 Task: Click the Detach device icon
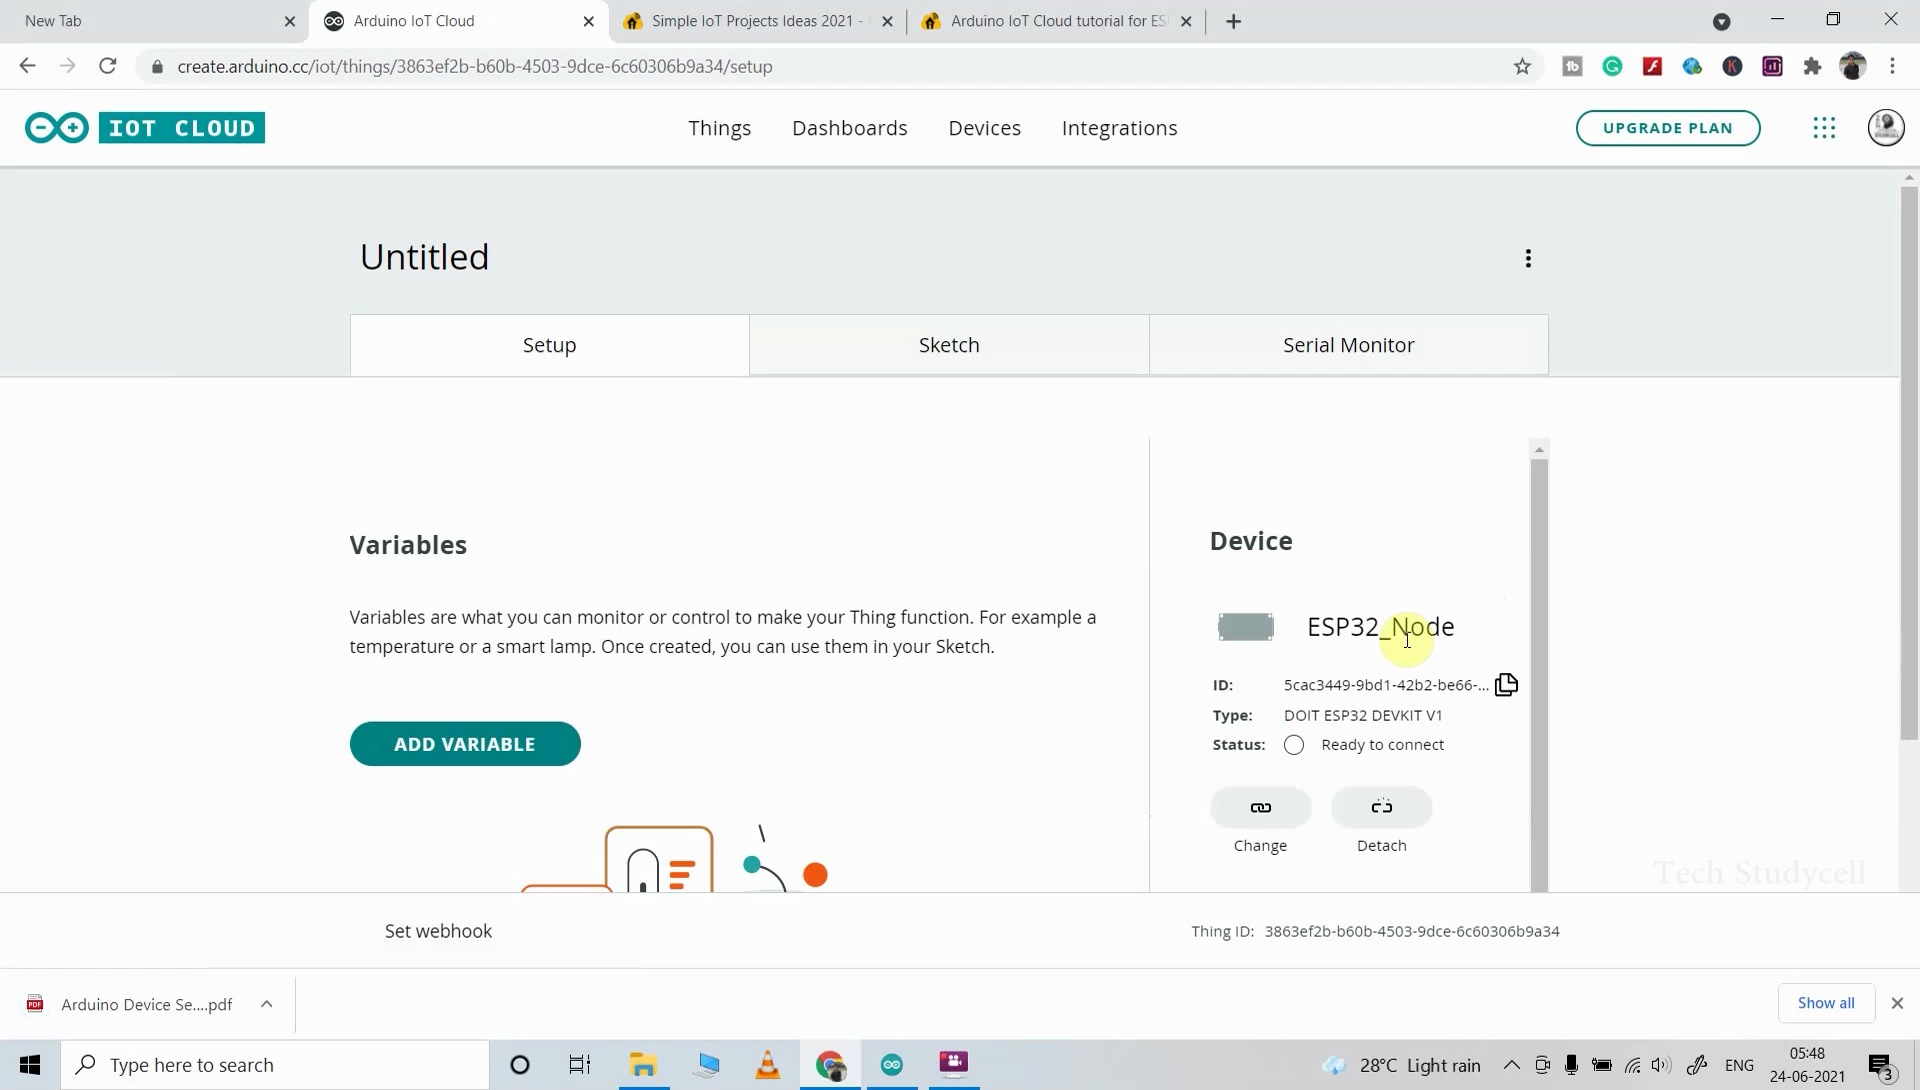point(1381,807)
